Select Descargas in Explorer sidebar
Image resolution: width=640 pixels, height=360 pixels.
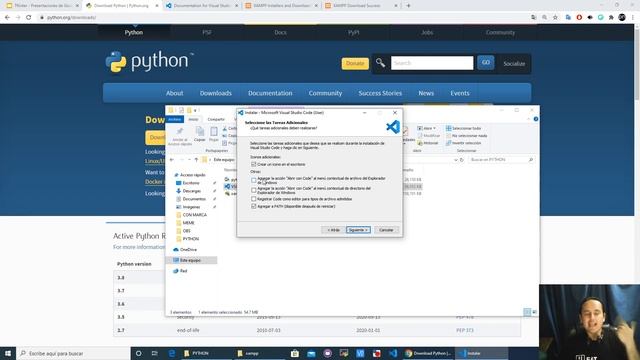(x=191, y=191)
